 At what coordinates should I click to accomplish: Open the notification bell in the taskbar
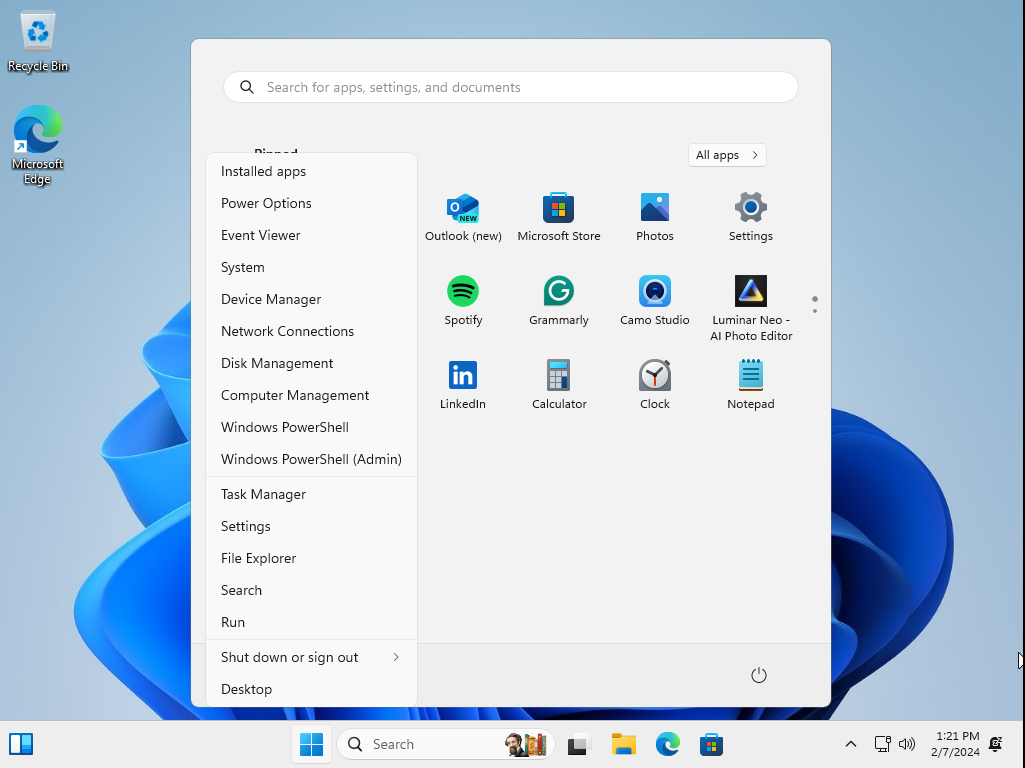tap(996, 744)
